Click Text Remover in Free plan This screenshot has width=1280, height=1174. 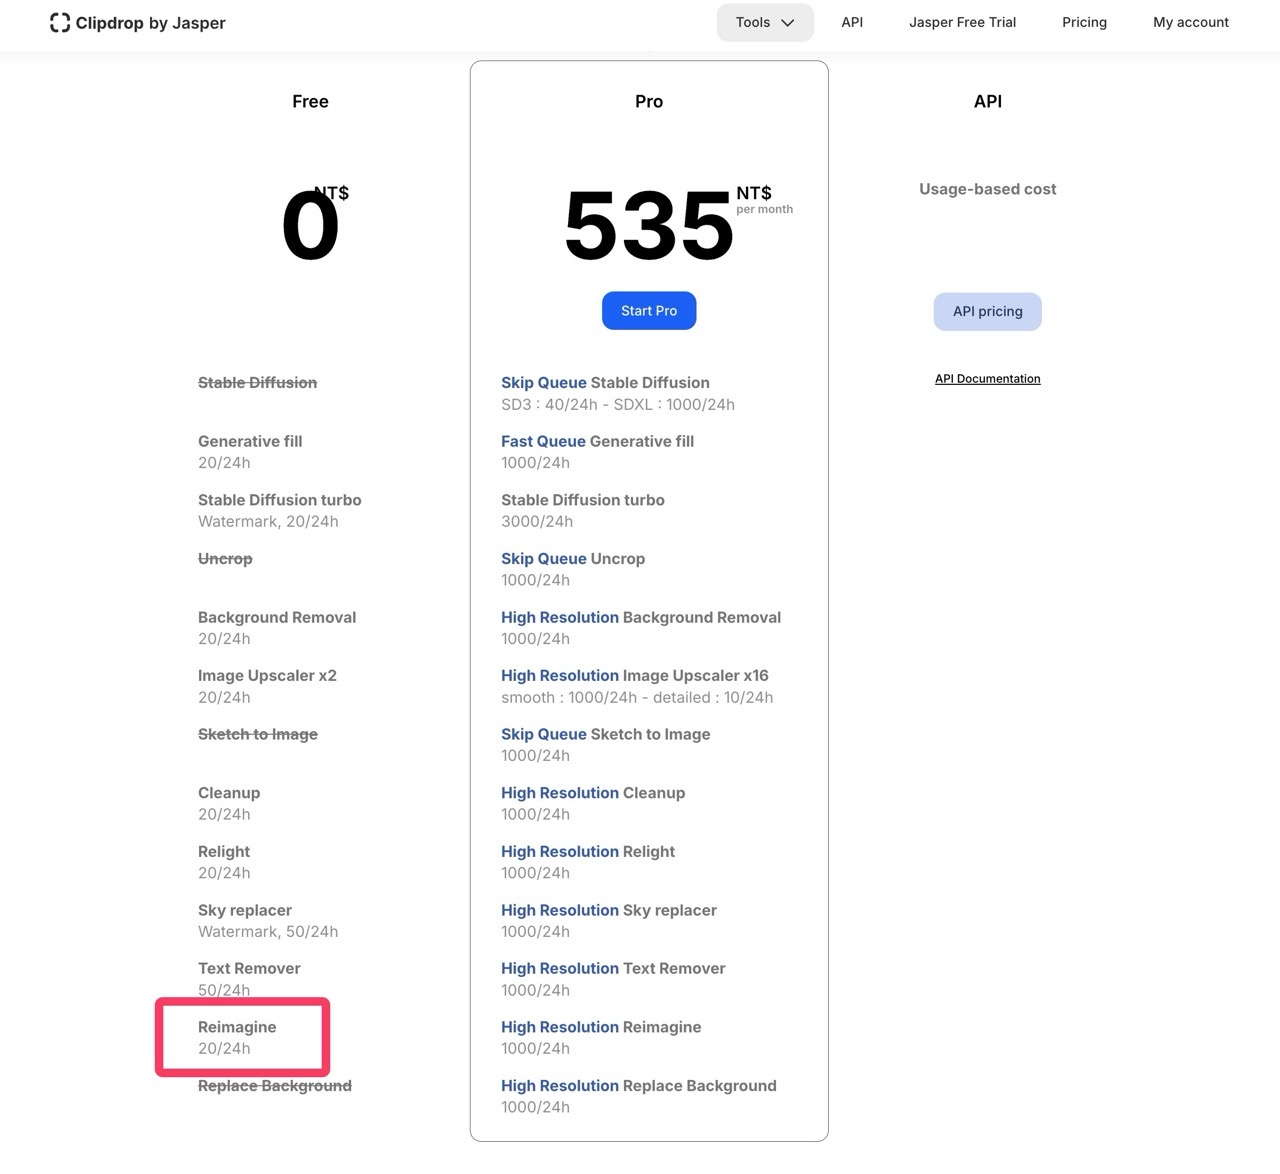click(x=249, y=969)
